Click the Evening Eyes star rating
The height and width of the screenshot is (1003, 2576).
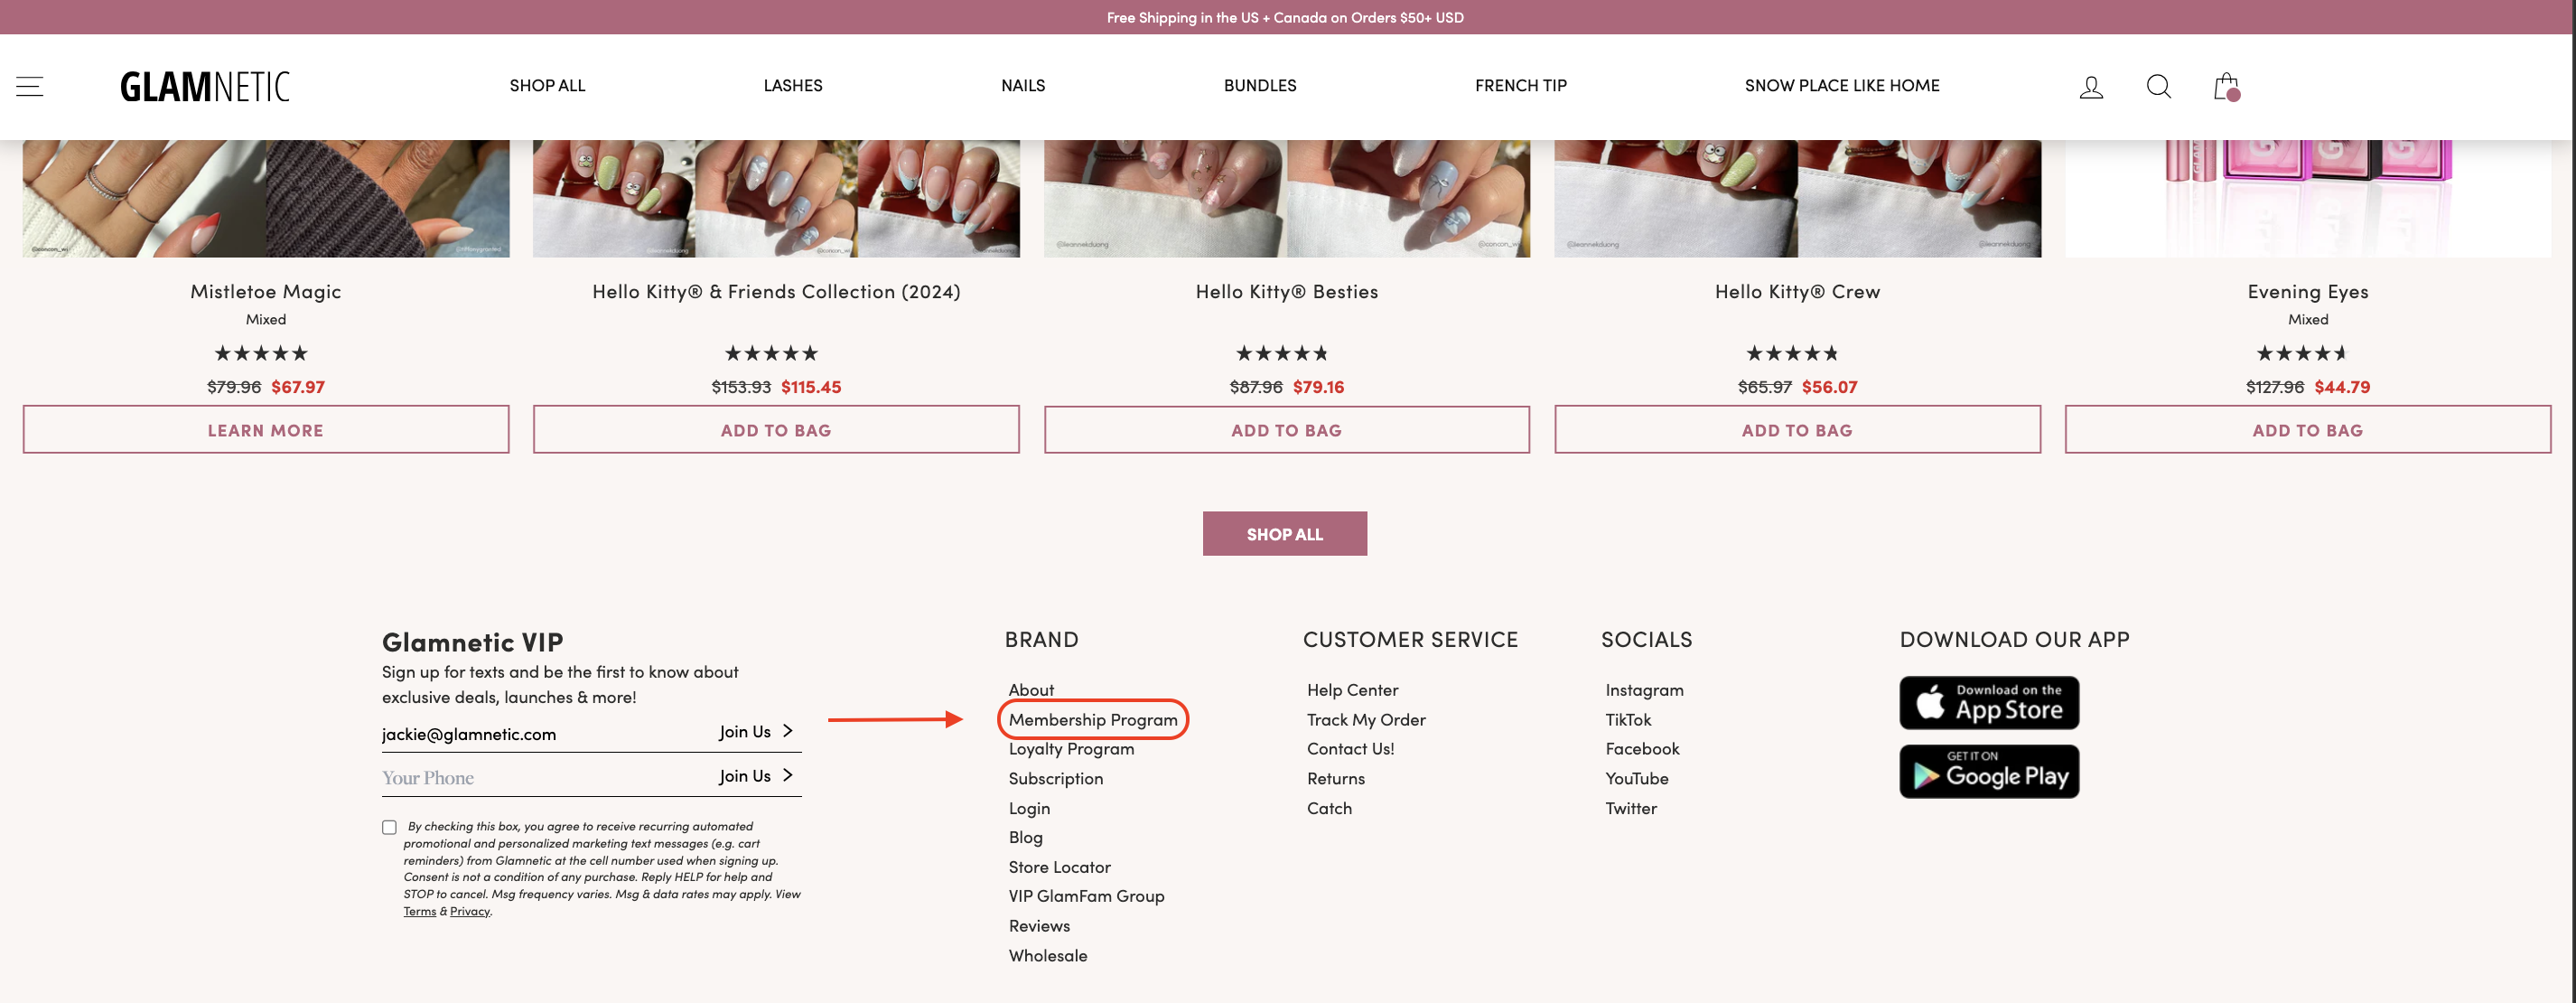(2302, 353)
